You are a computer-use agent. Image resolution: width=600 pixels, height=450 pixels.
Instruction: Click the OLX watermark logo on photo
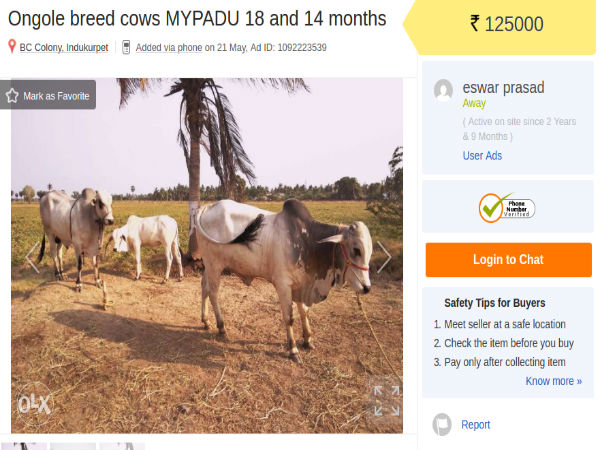pyautogui.click(x=34, y=404)
